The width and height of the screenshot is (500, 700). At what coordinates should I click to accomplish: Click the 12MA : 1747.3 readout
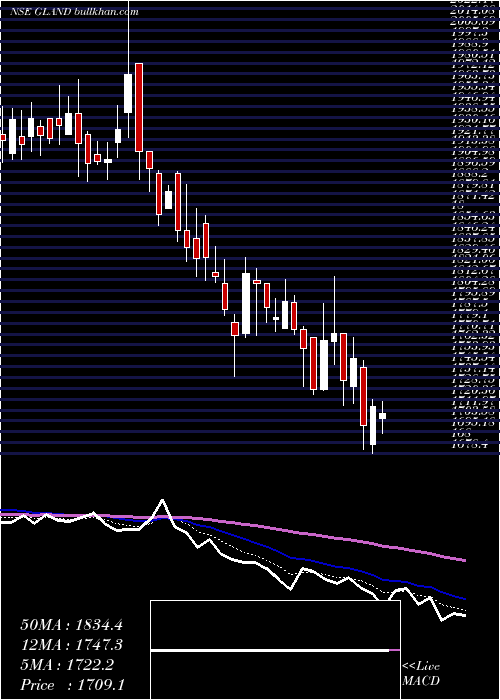coord(71,645)
